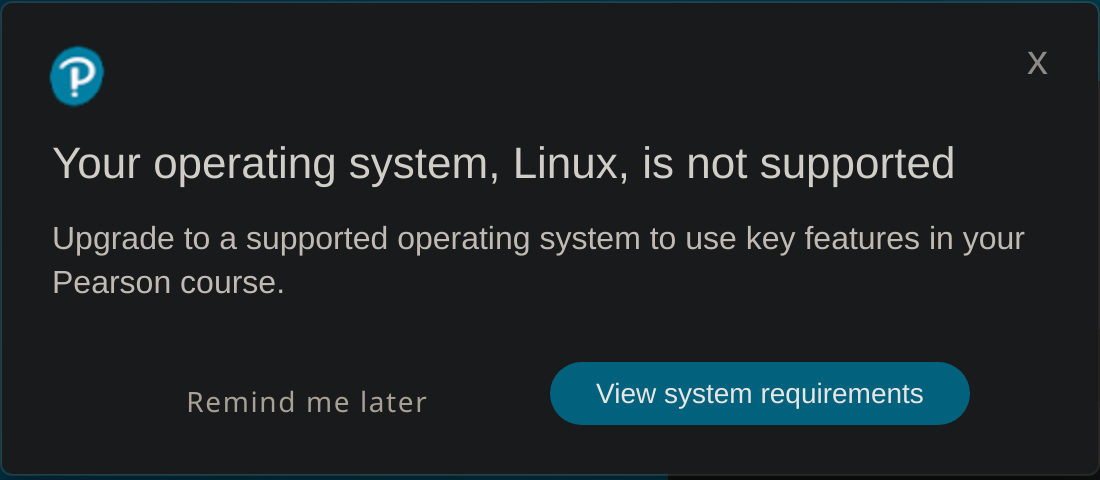This screenshot has width=1100, height=480.
Task: Click the upgrade message paragraph
Action: tap(538, 260)
